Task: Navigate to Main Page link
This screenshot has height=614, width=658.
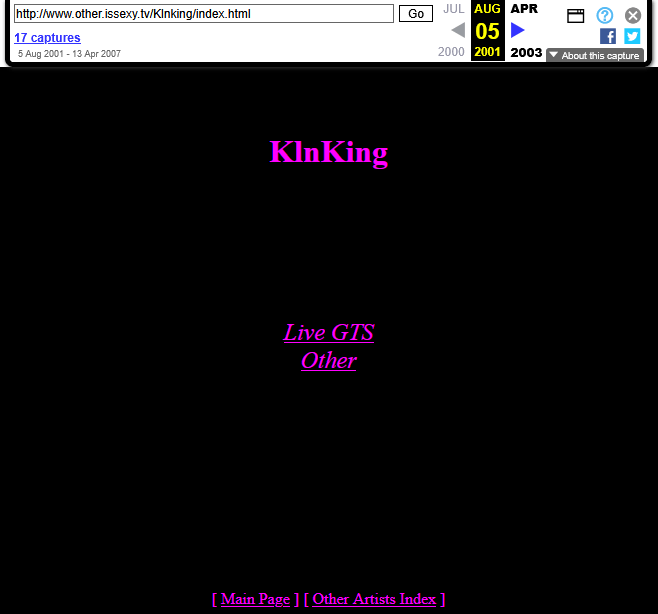Action: tap(255, 599)
